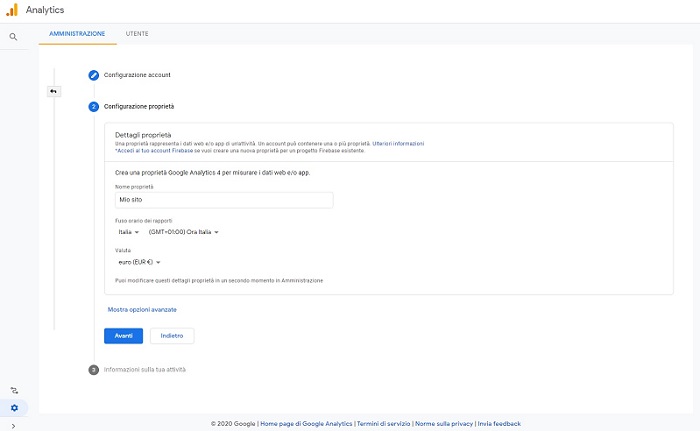Open Termini di servizio footer link
Image resolution: width=700 pixels, height=431 pixels.
[383, 423]
